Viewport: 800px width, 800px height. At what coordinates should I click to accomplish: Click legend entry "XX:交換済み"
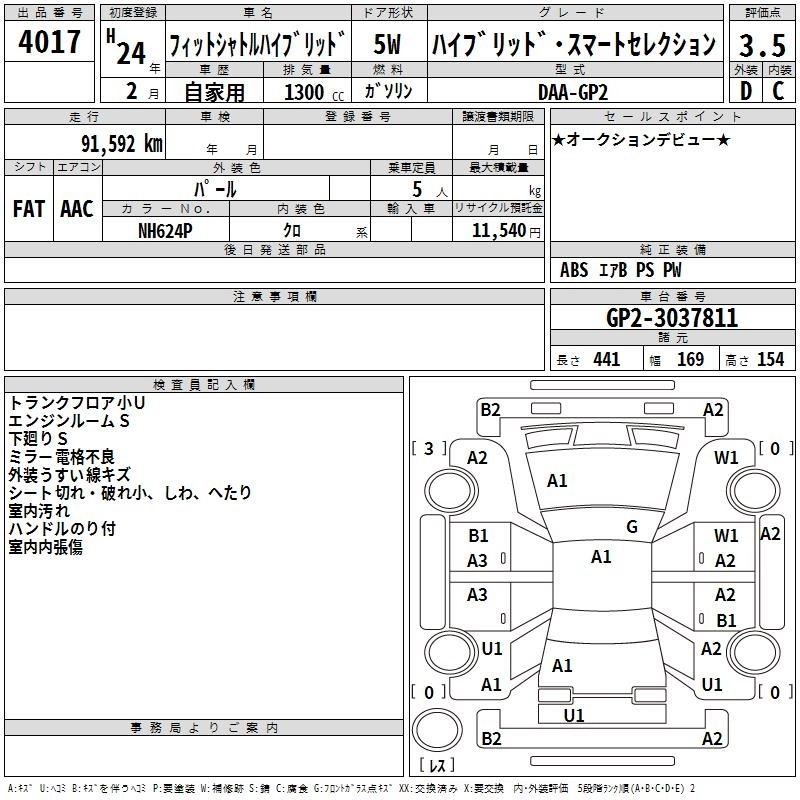428,789
